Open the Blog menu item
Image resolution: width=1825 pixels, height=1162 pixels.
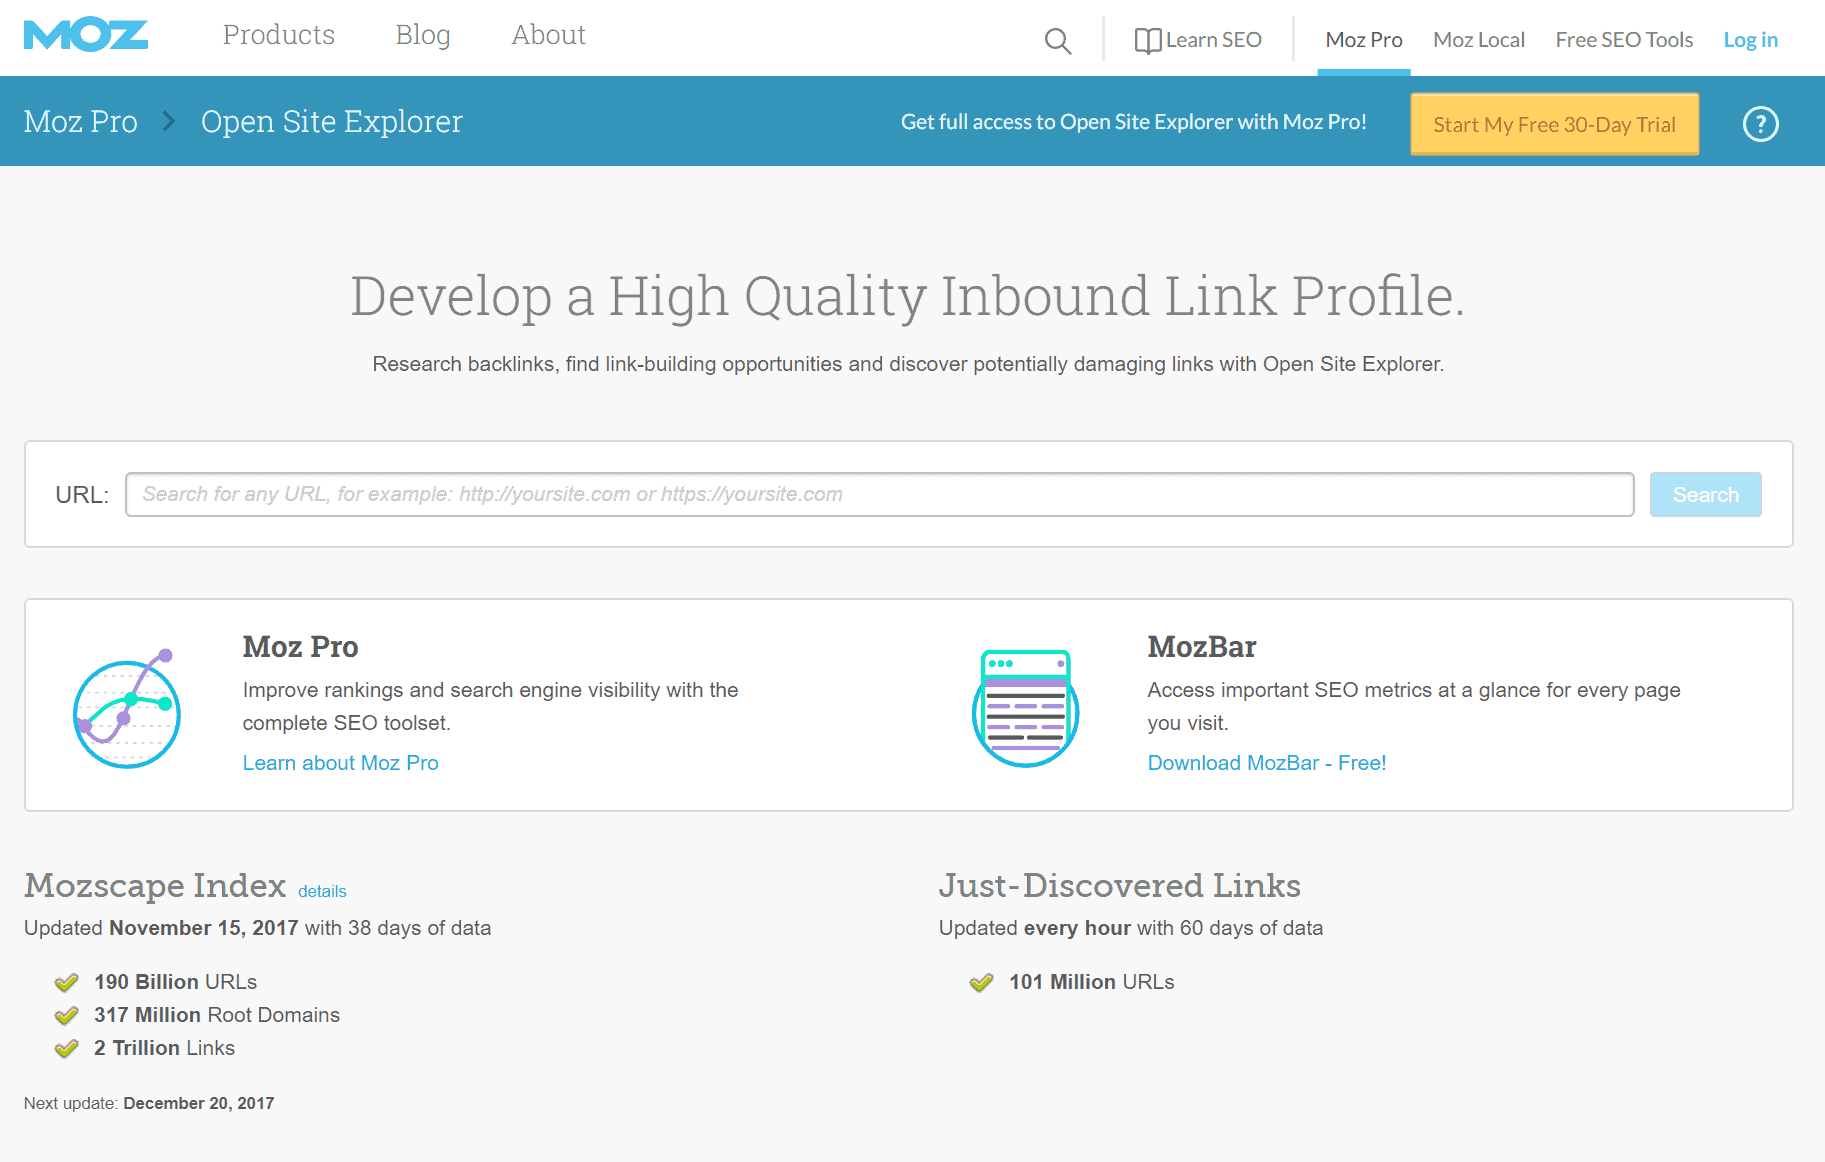pyautogui.click(x=423, y=35)
